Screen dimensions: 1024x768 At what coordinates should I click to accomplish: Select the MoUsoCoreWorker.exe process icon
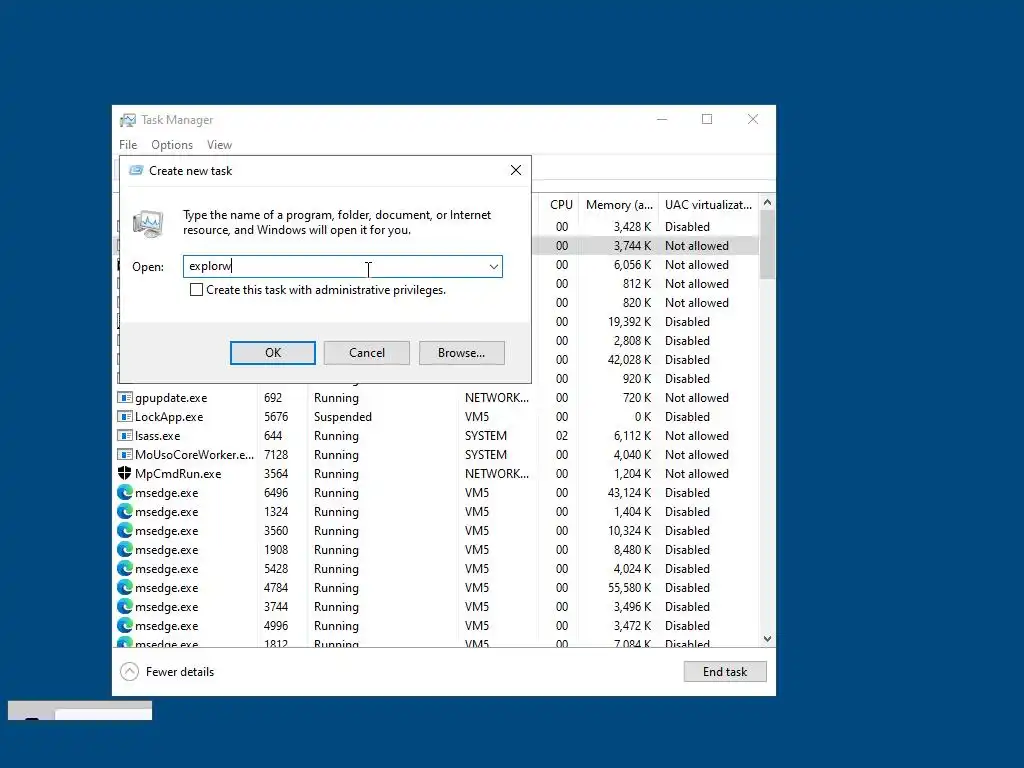(x=124, y=455)
